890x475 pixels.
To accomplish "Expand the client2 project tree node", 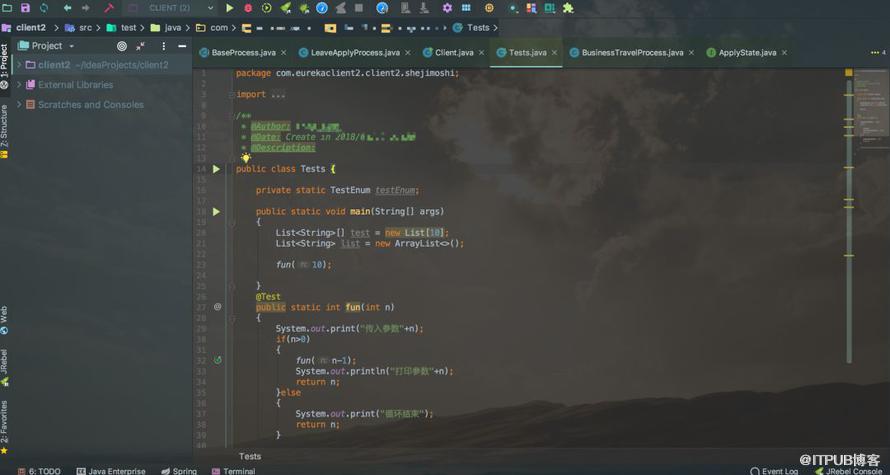I will click(x=19, y=65).
